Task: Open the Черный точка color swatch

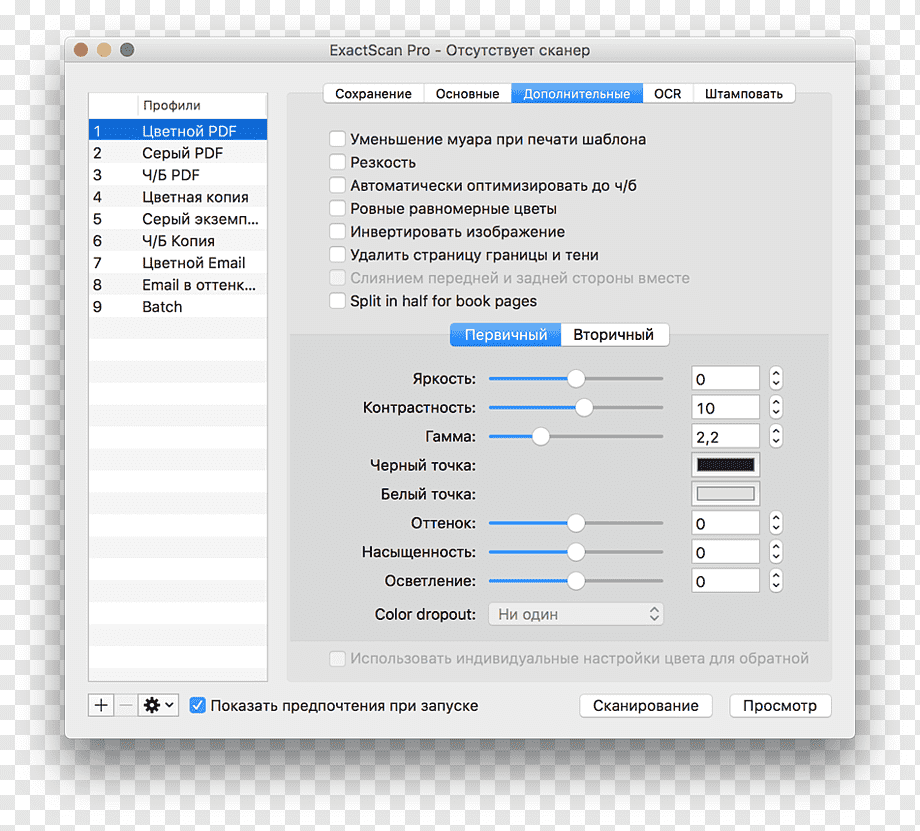Action: (x=726, y=465)
